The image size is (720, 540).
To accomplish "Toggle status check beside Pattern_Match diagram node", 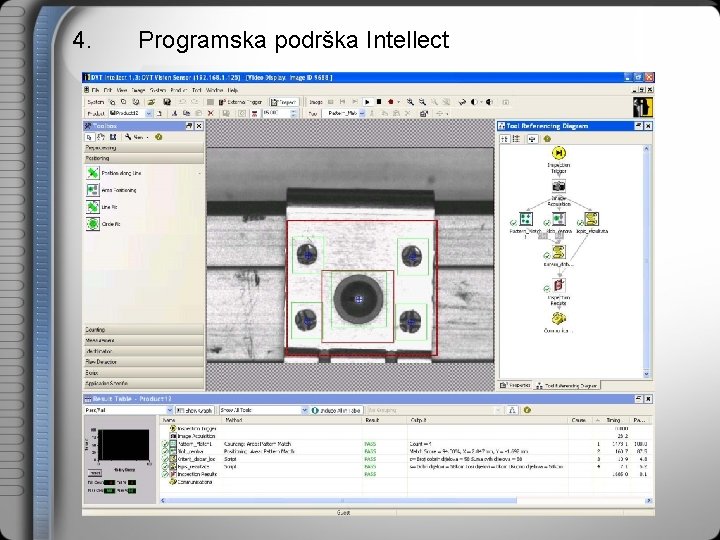I will pos(513,223).
